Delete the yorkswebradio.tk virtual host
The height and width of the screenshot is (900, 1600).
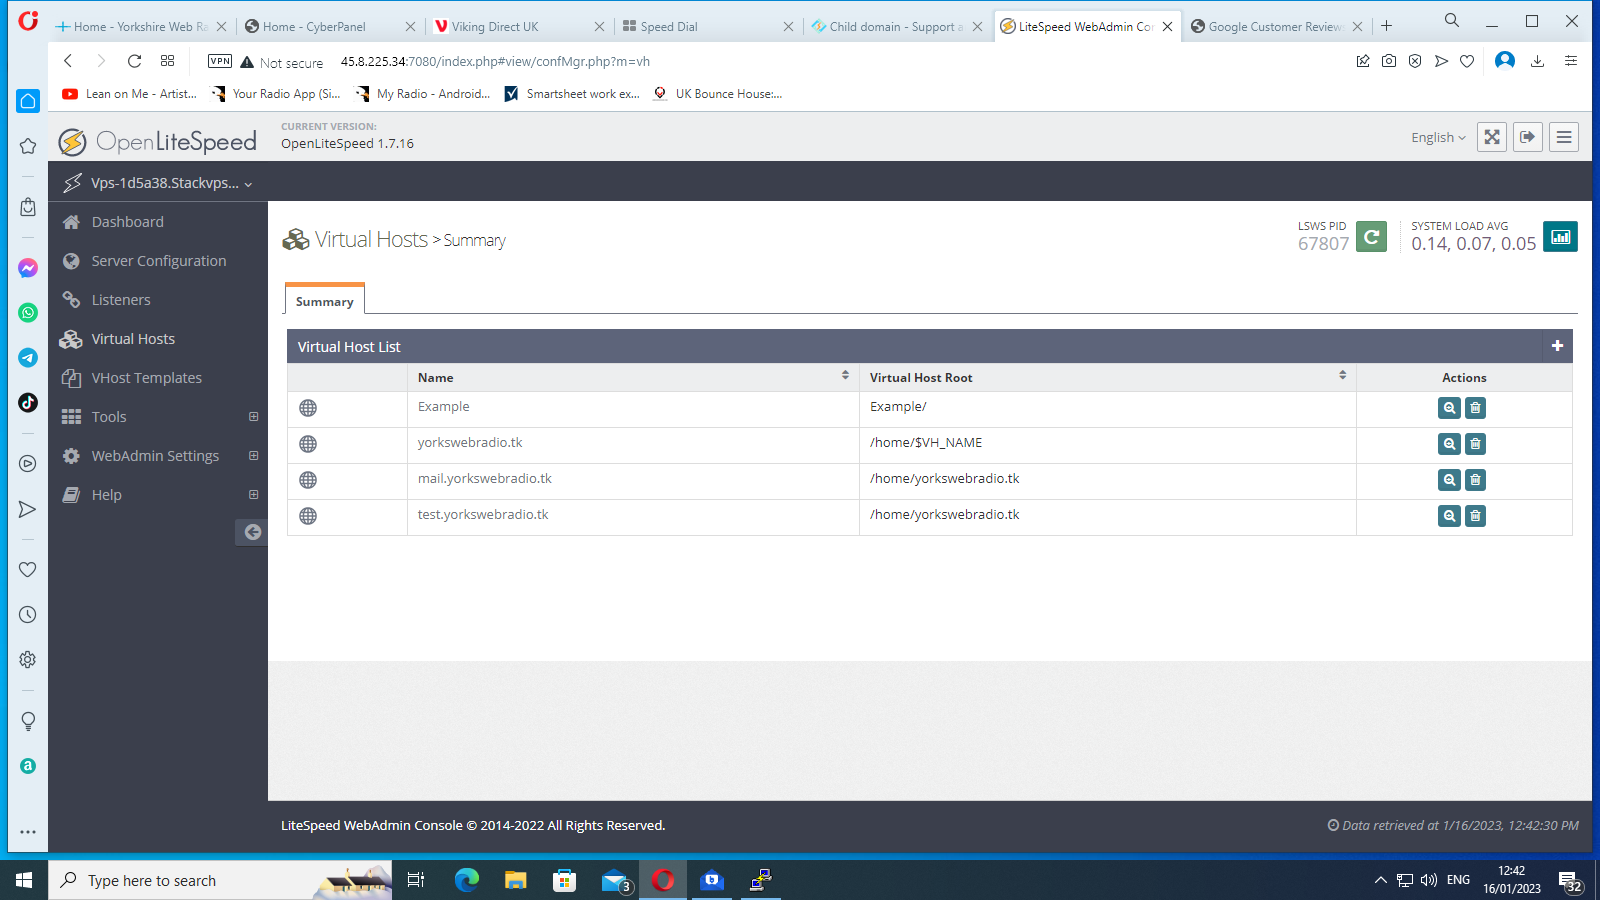click(1475, 444)
